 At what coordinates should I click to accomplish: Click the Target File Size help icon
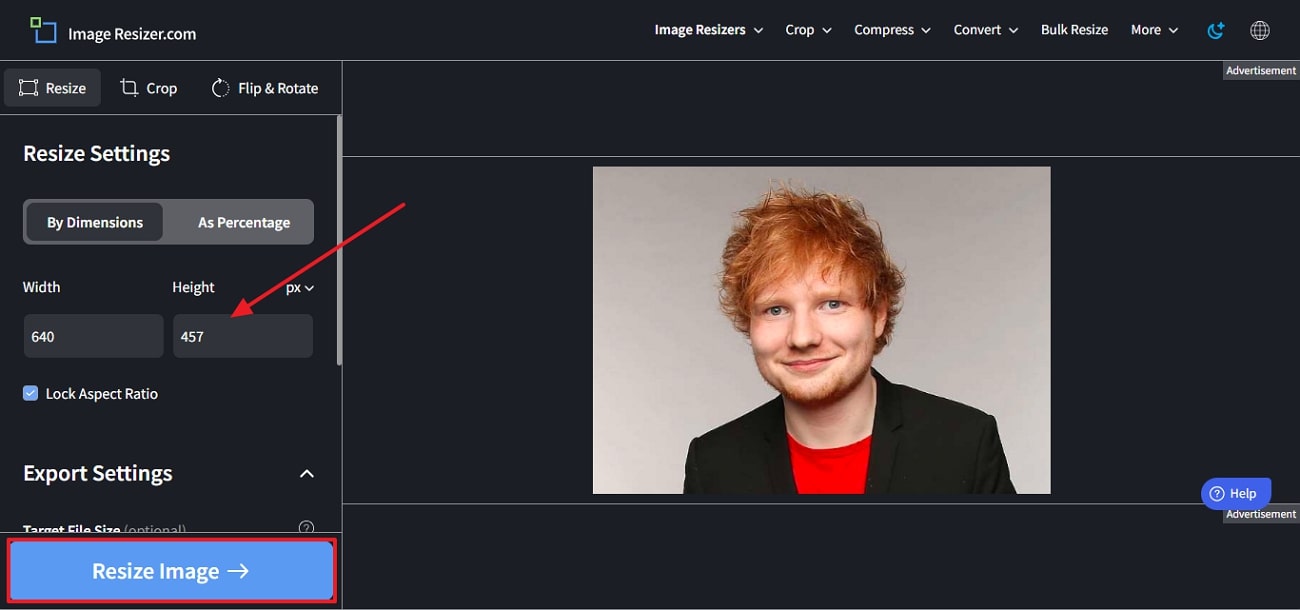(307, 528)
